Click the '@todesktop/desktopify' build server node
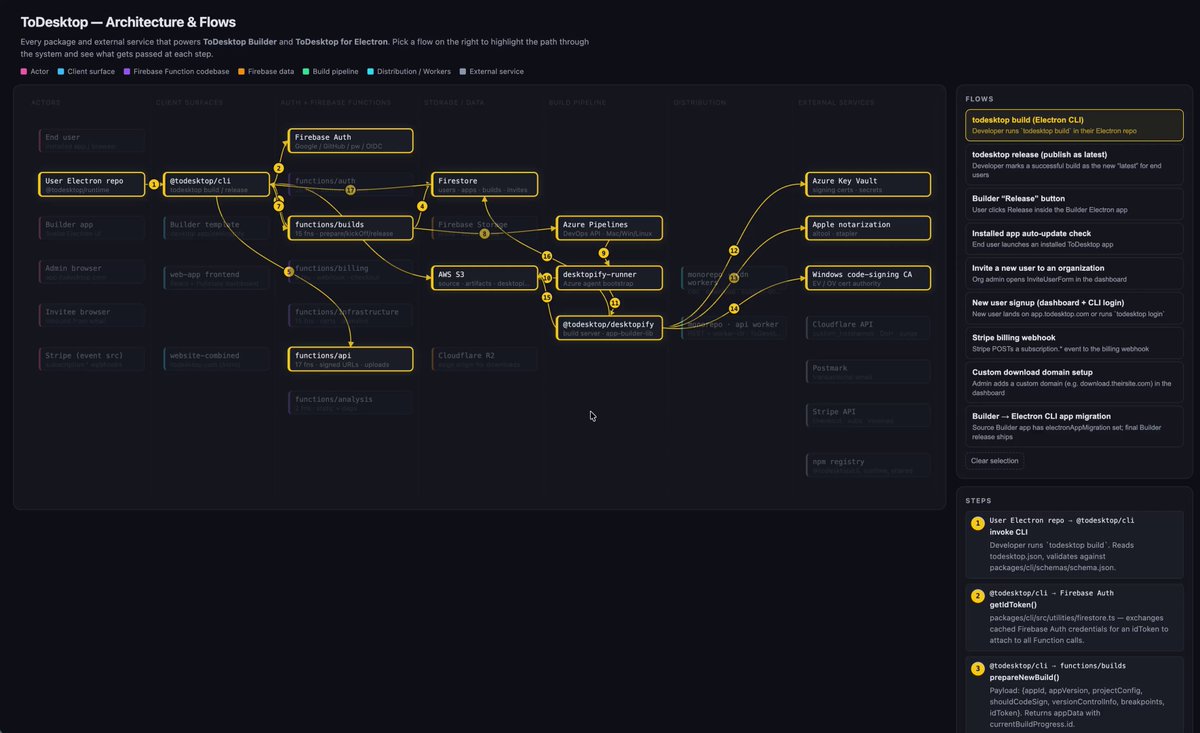This screenshot has height=733, width=1200. 609,328
